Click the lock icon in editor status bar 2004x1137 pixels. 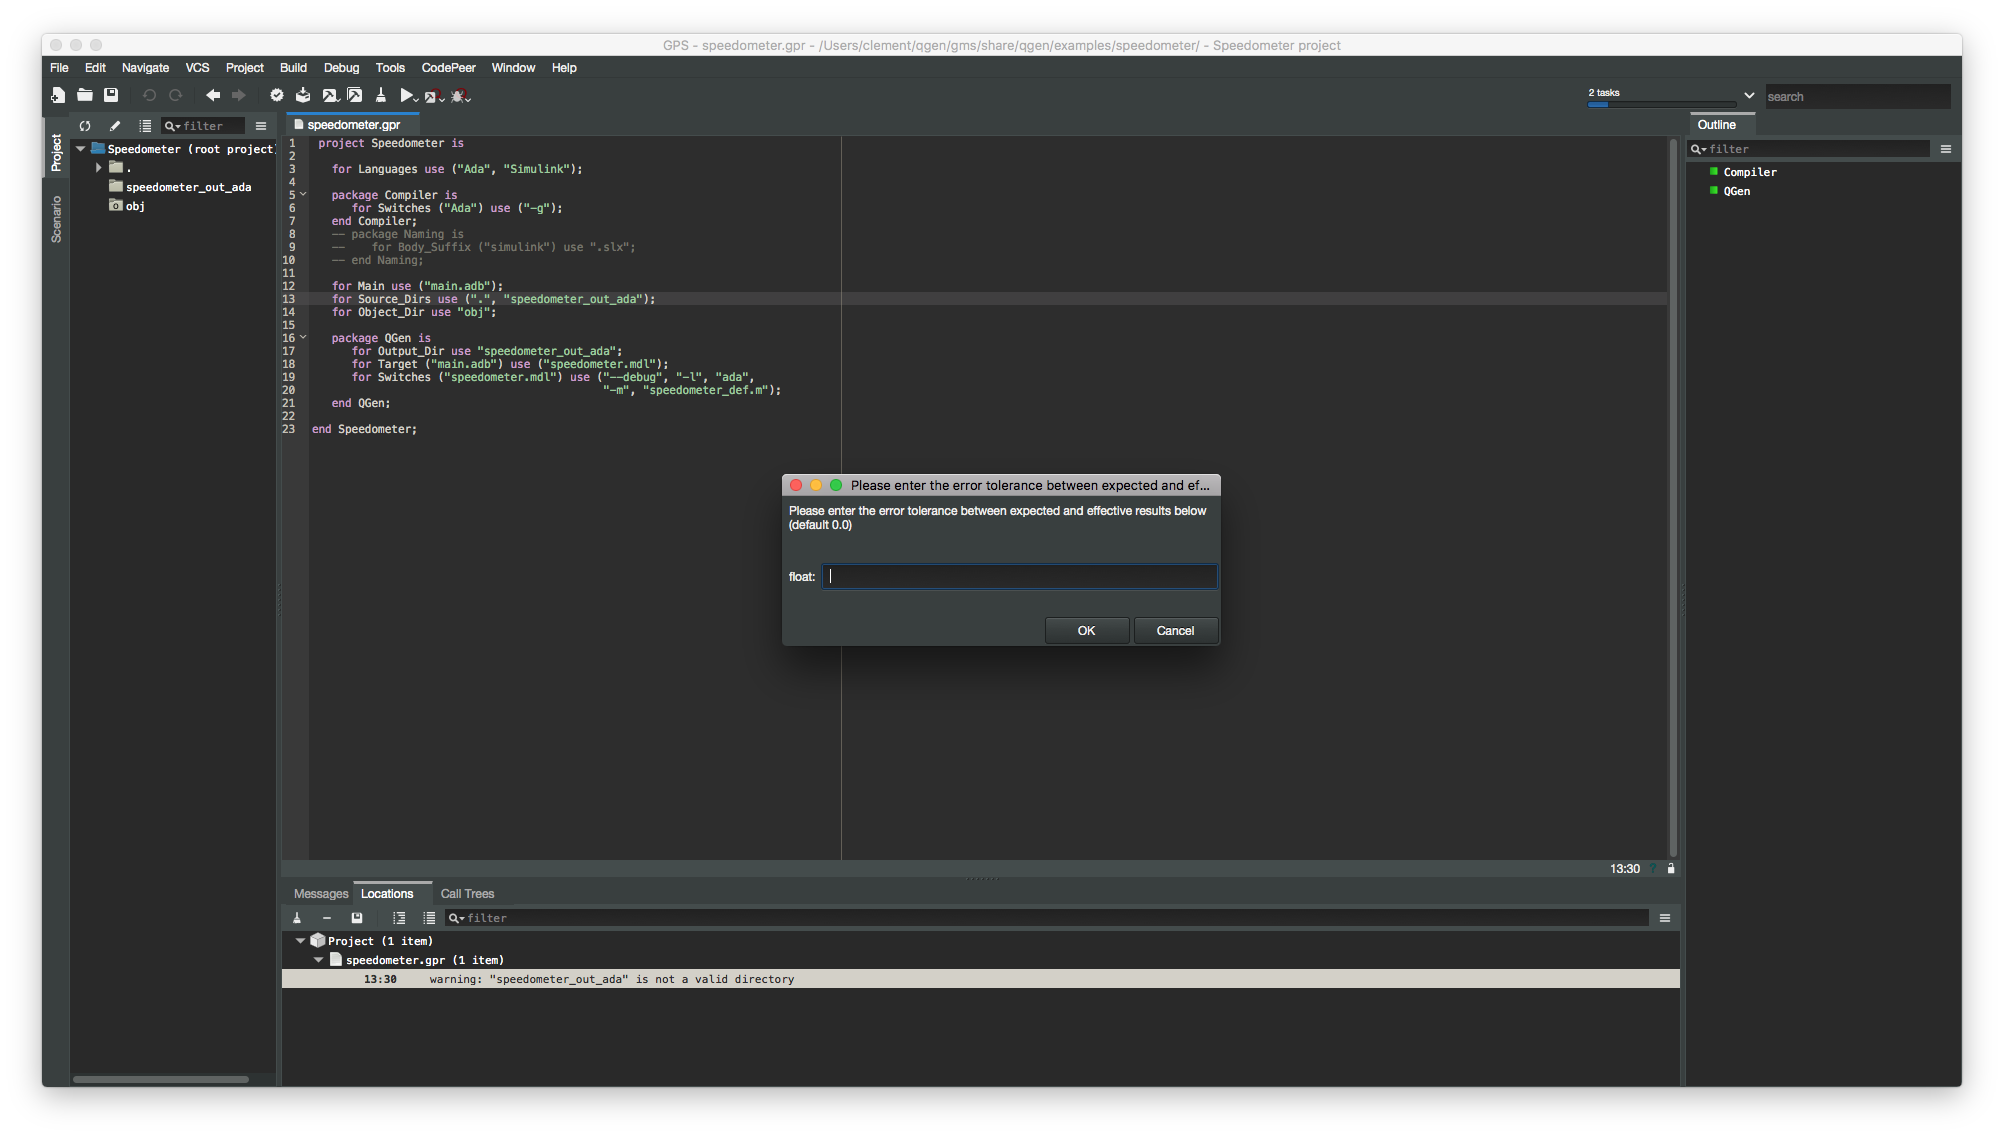tap(1671, 868)
